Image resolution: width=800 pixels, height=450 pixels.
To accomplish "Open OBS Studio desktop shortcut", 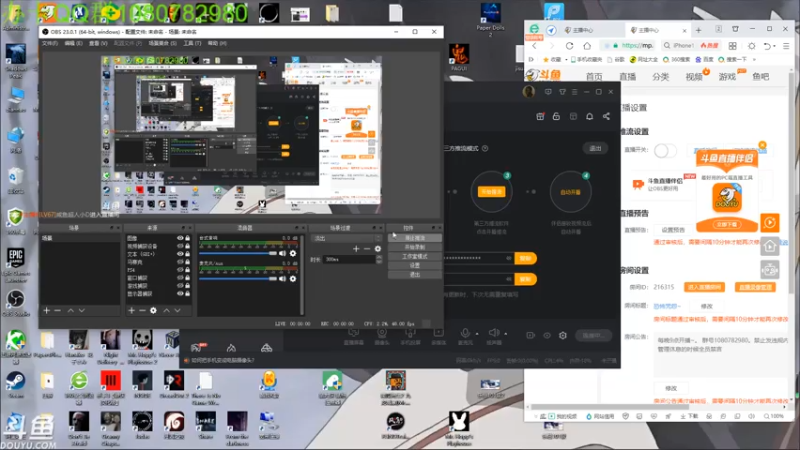I will coord(15,303).
